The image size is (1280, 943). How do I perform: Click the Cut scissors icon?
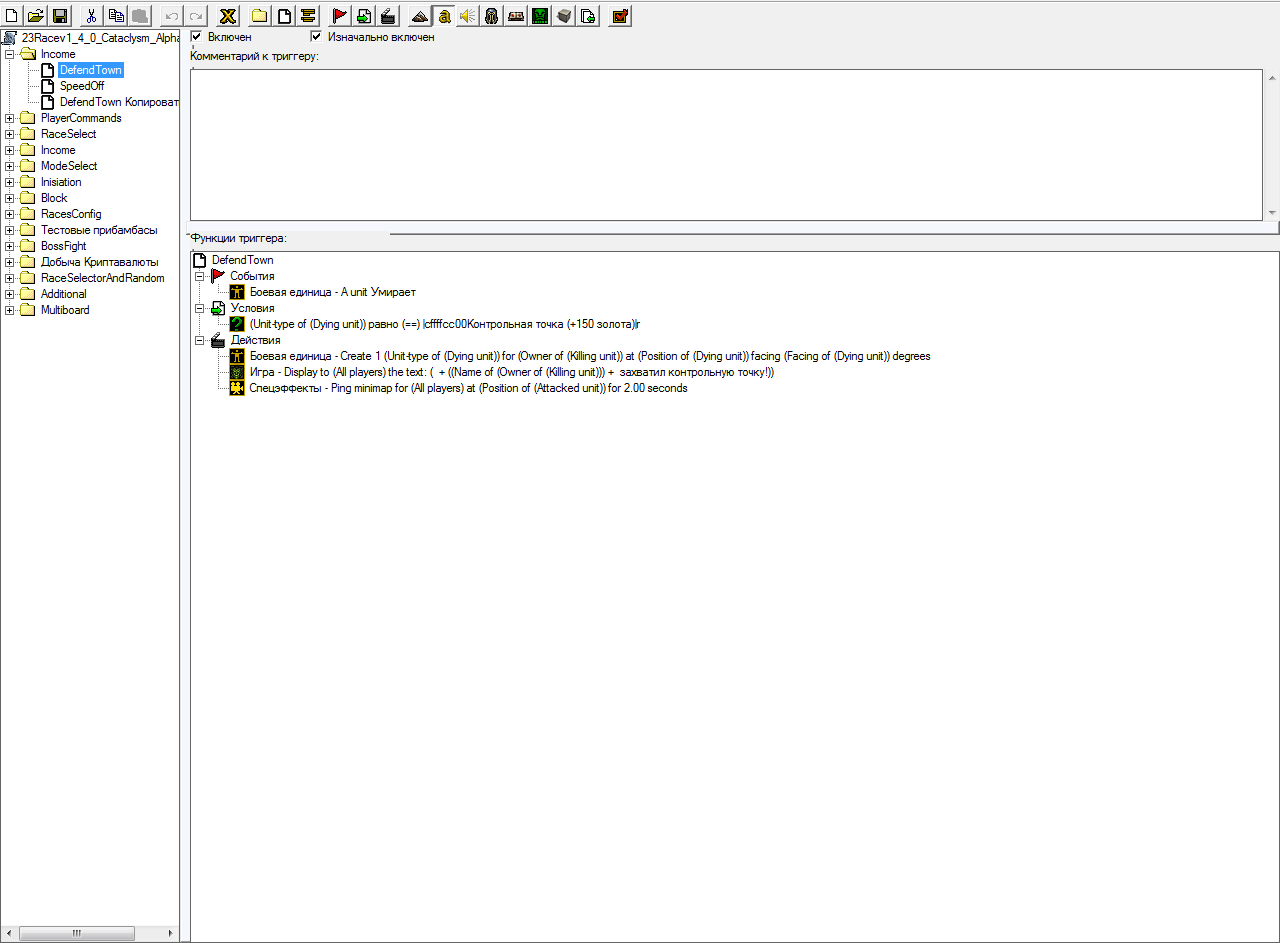(x=92, y=15)
